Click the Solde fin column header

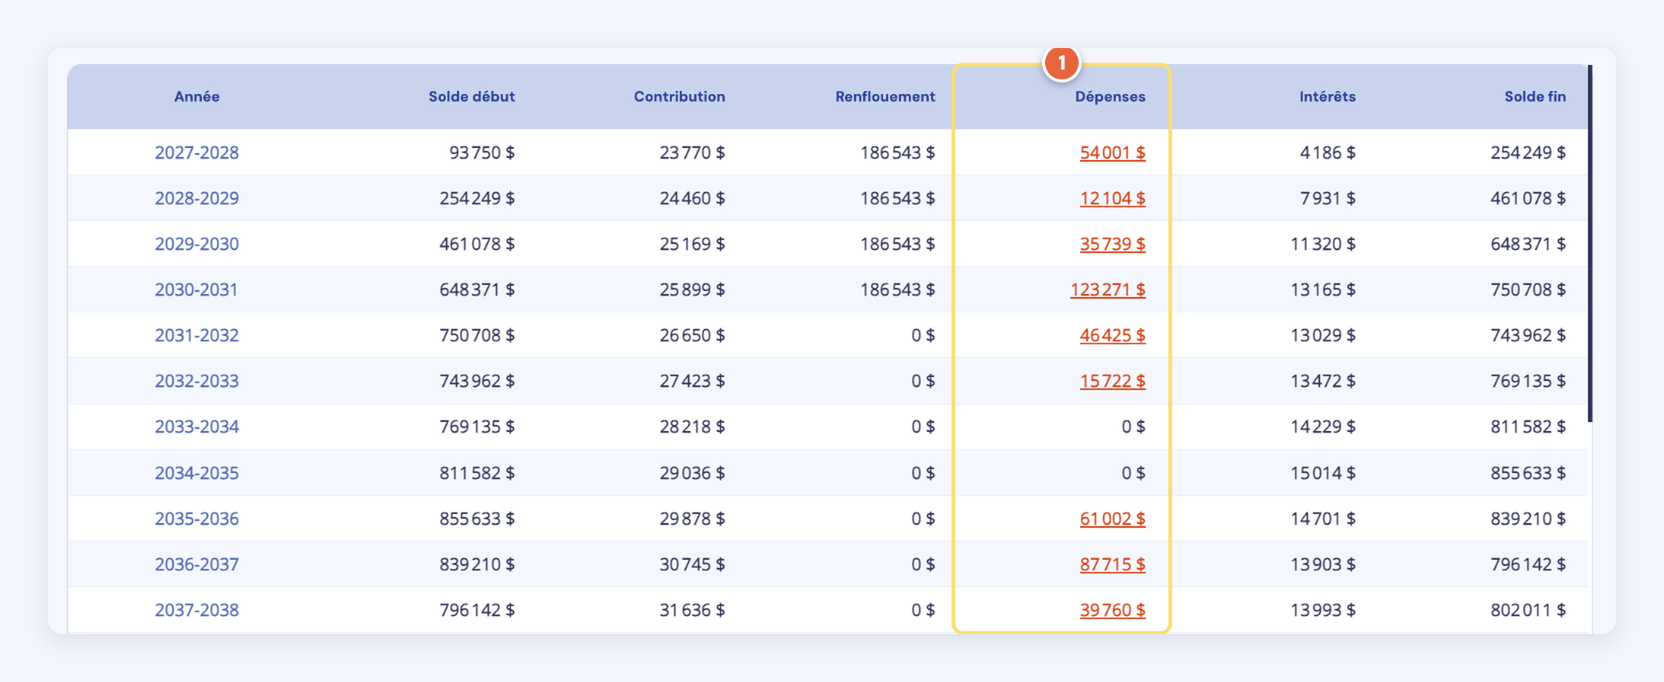(x=1535, y=97)
